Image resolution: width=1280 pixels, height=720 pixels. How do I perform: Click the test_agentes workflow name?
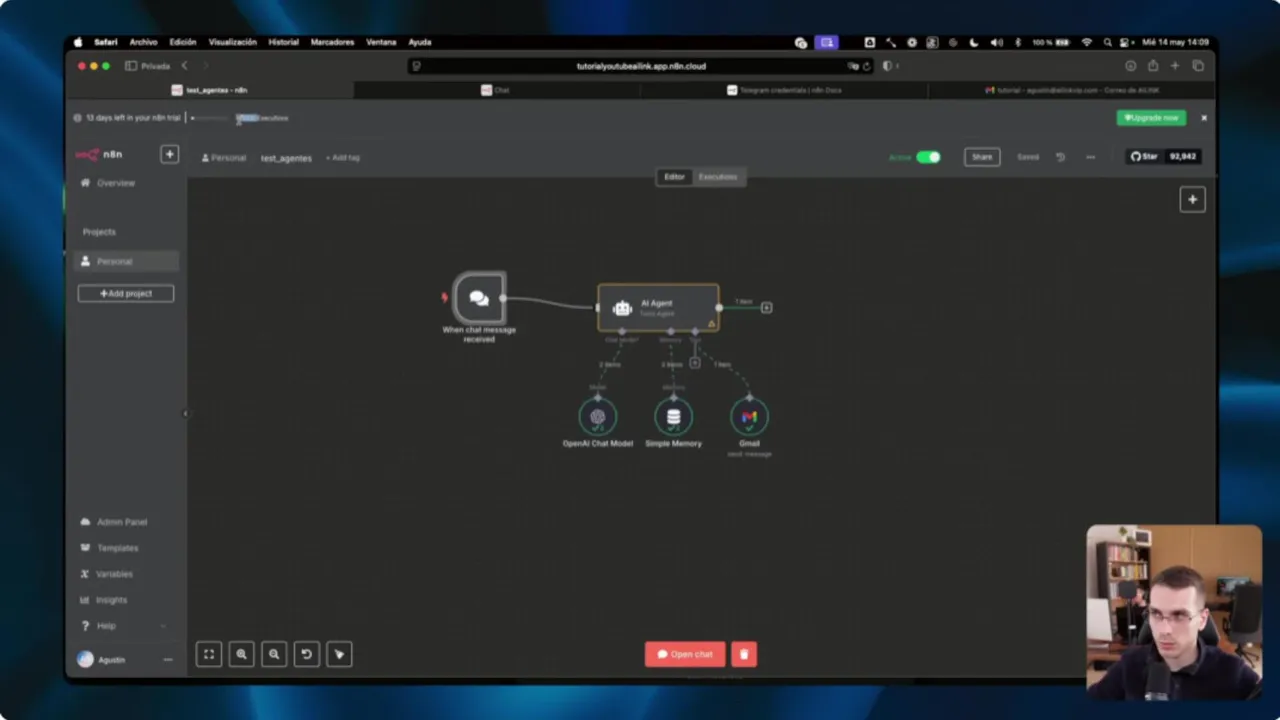pos(286,158)
